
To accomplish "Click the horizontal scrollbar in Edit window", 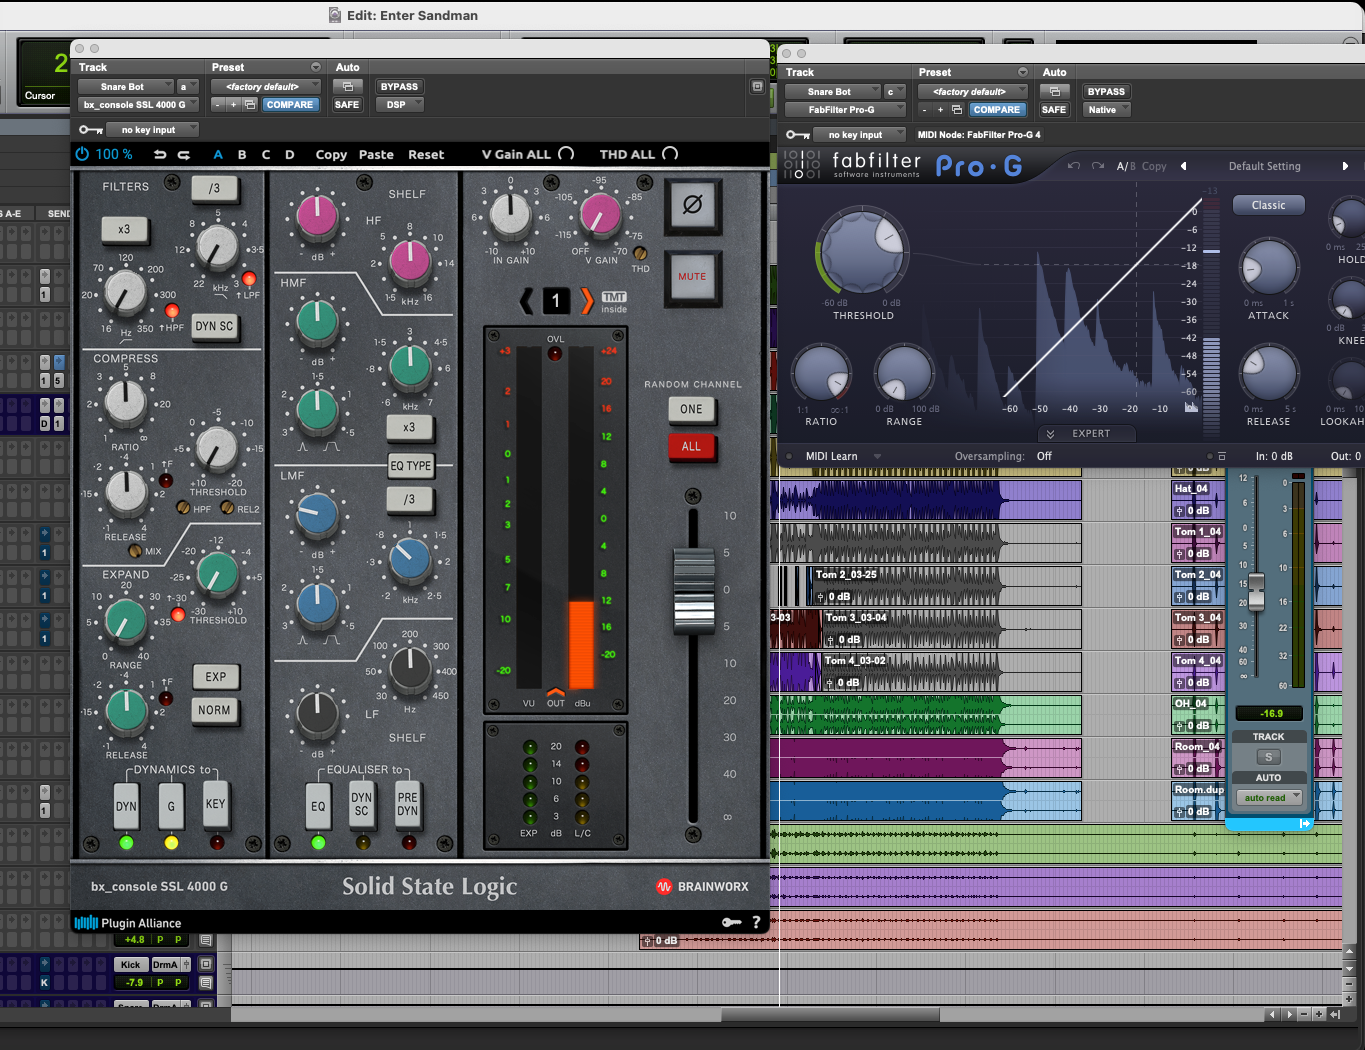I will click(830, 1014).
